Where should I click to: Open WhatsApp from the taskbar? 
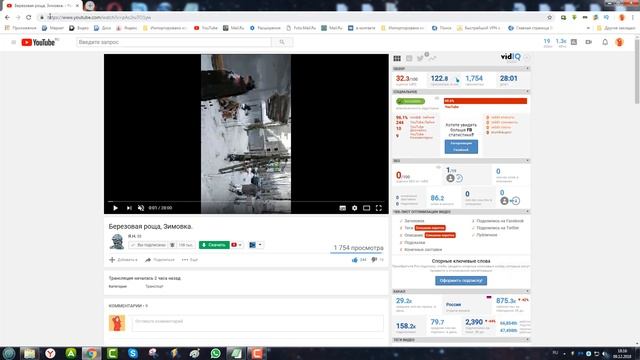(x=216, y=353)
